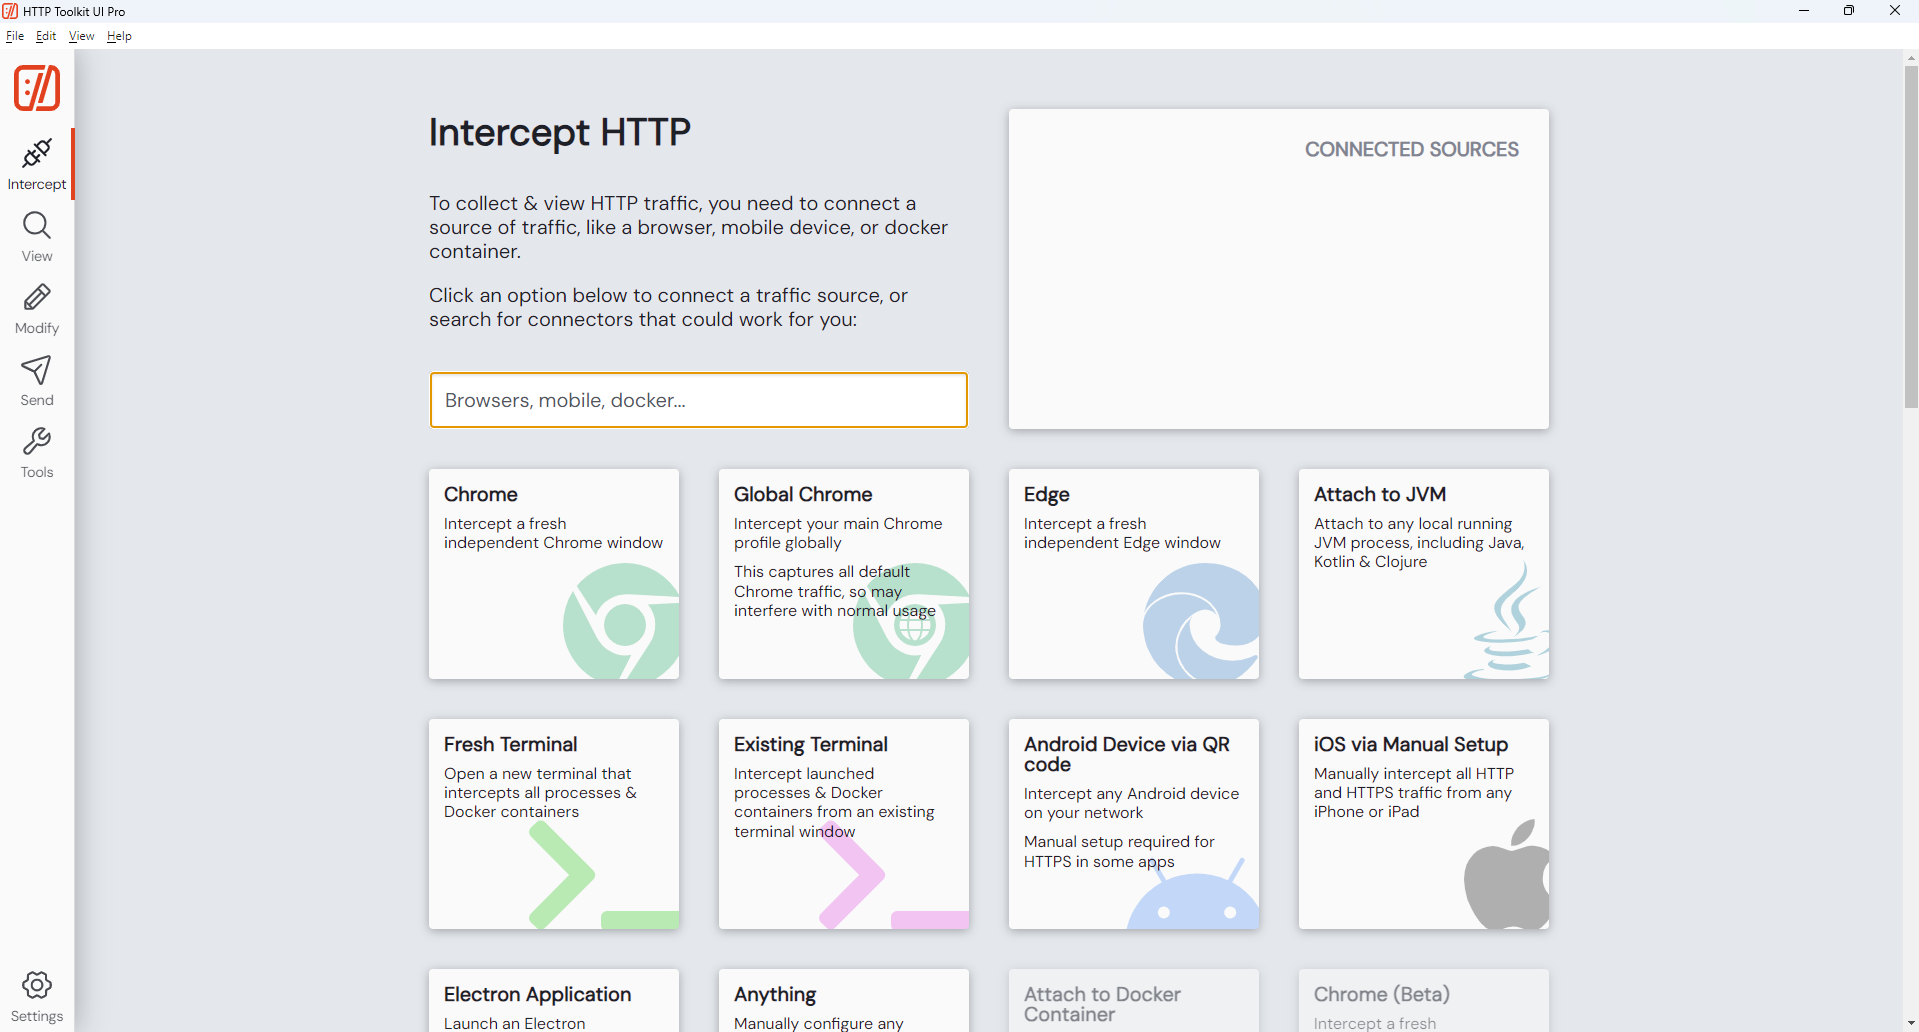Open the Tools page
The width and height of the screenshot is (1919, 1032).
[x=37, y=453]
